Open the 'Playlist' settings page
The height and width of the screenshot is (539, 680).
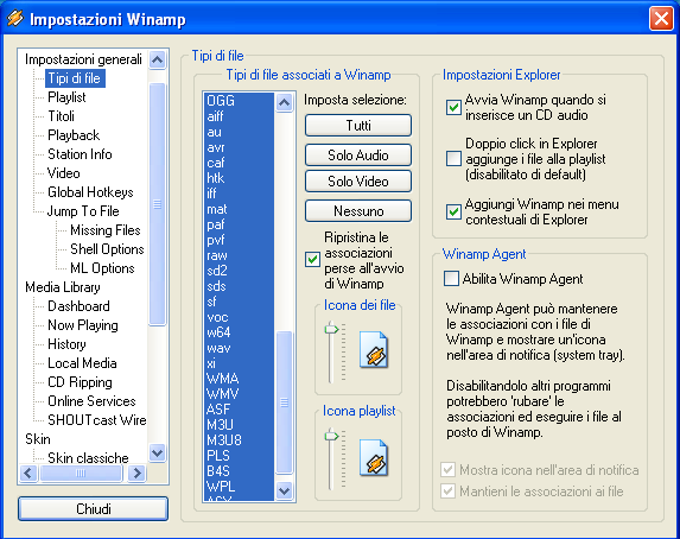click(67, 97)
